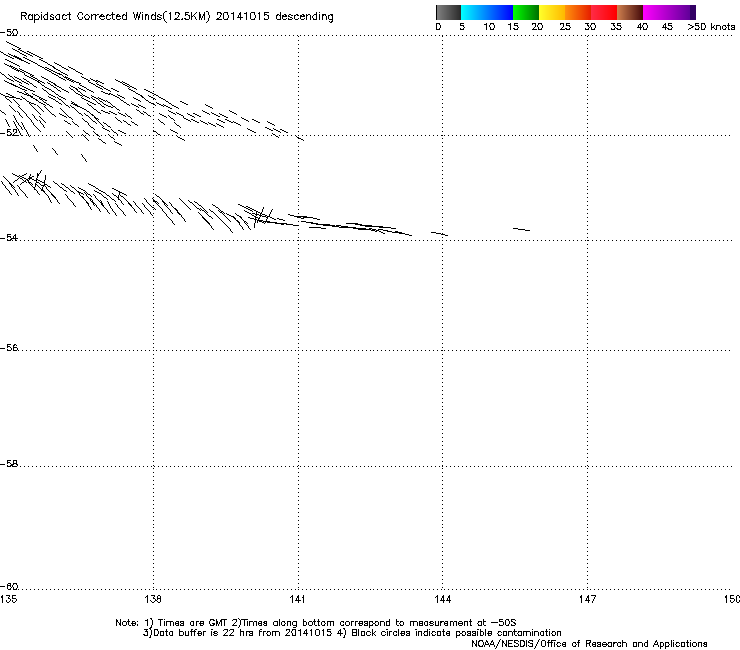Click the longitude axis label '144'
This screenshot has height=650, width=740.
pyautogui.click(x=443, y=599)
